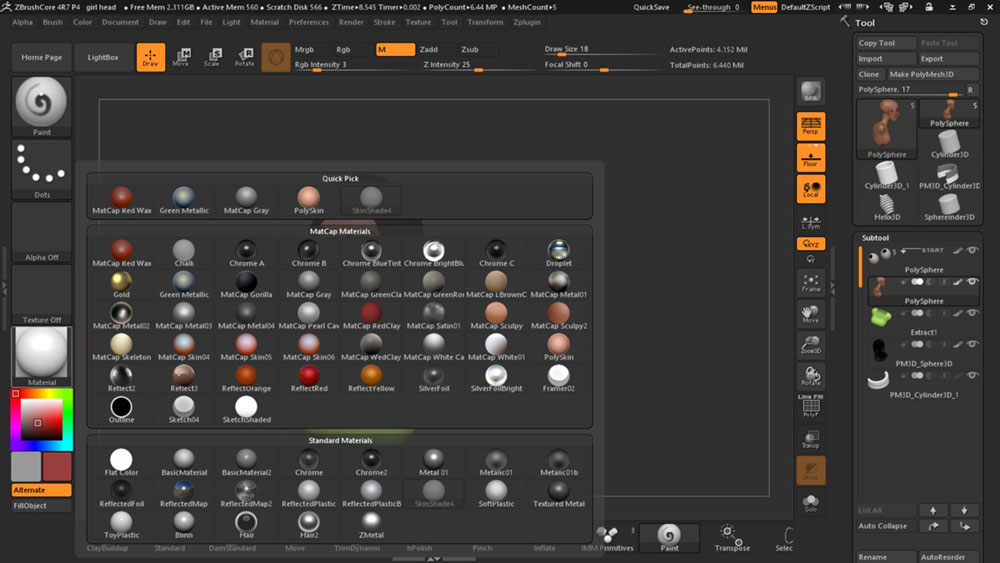Choose the Flat Color standard material
The image size is (1000, 563).
pos(121,463)
